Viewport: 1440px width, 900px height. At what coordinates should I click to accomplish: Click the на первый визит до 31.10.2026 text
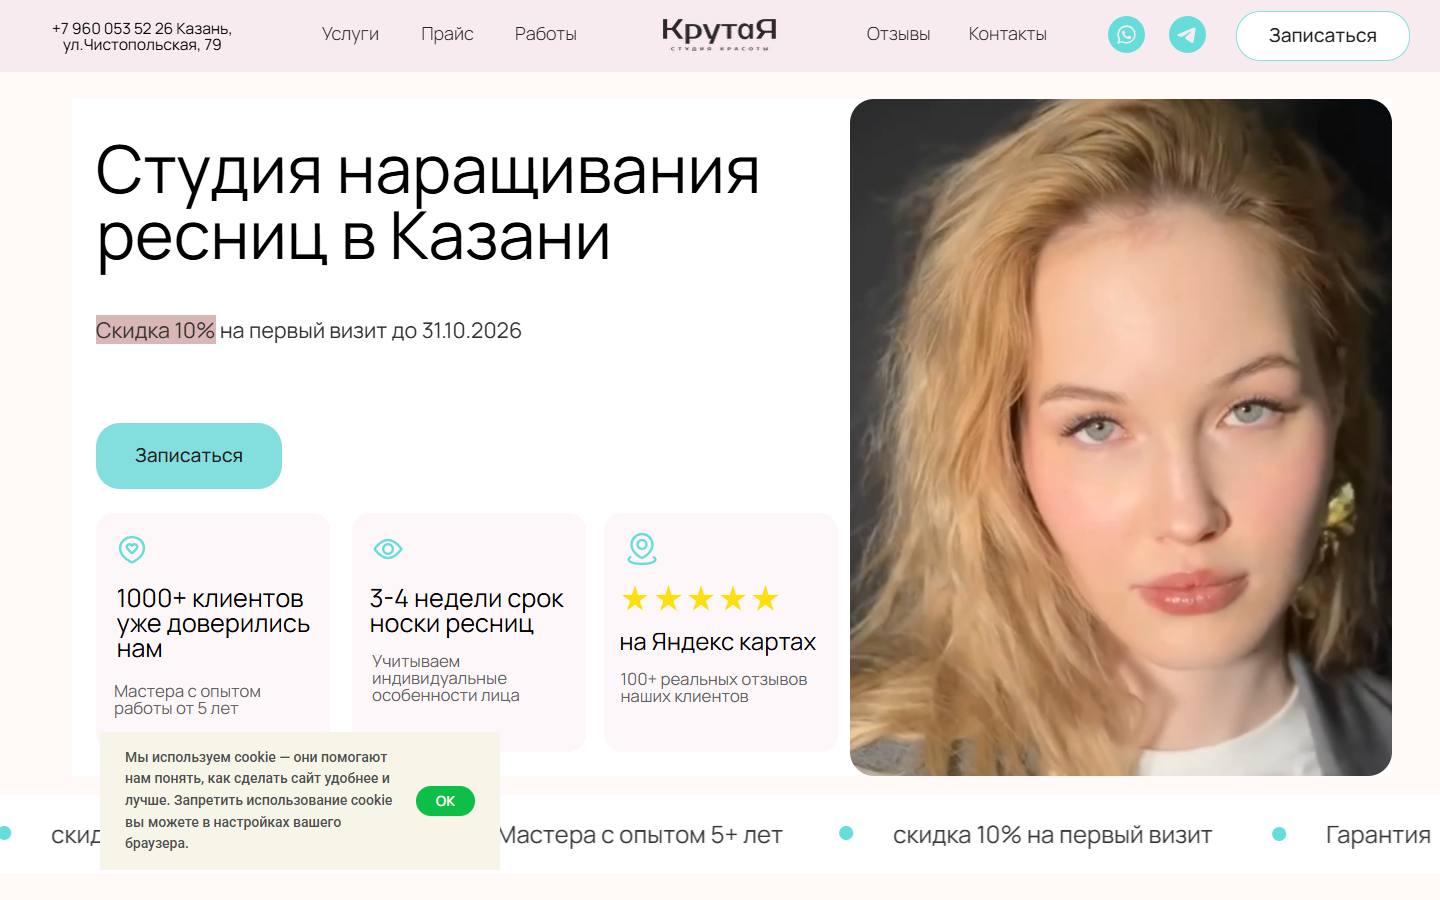pos(370,330)
